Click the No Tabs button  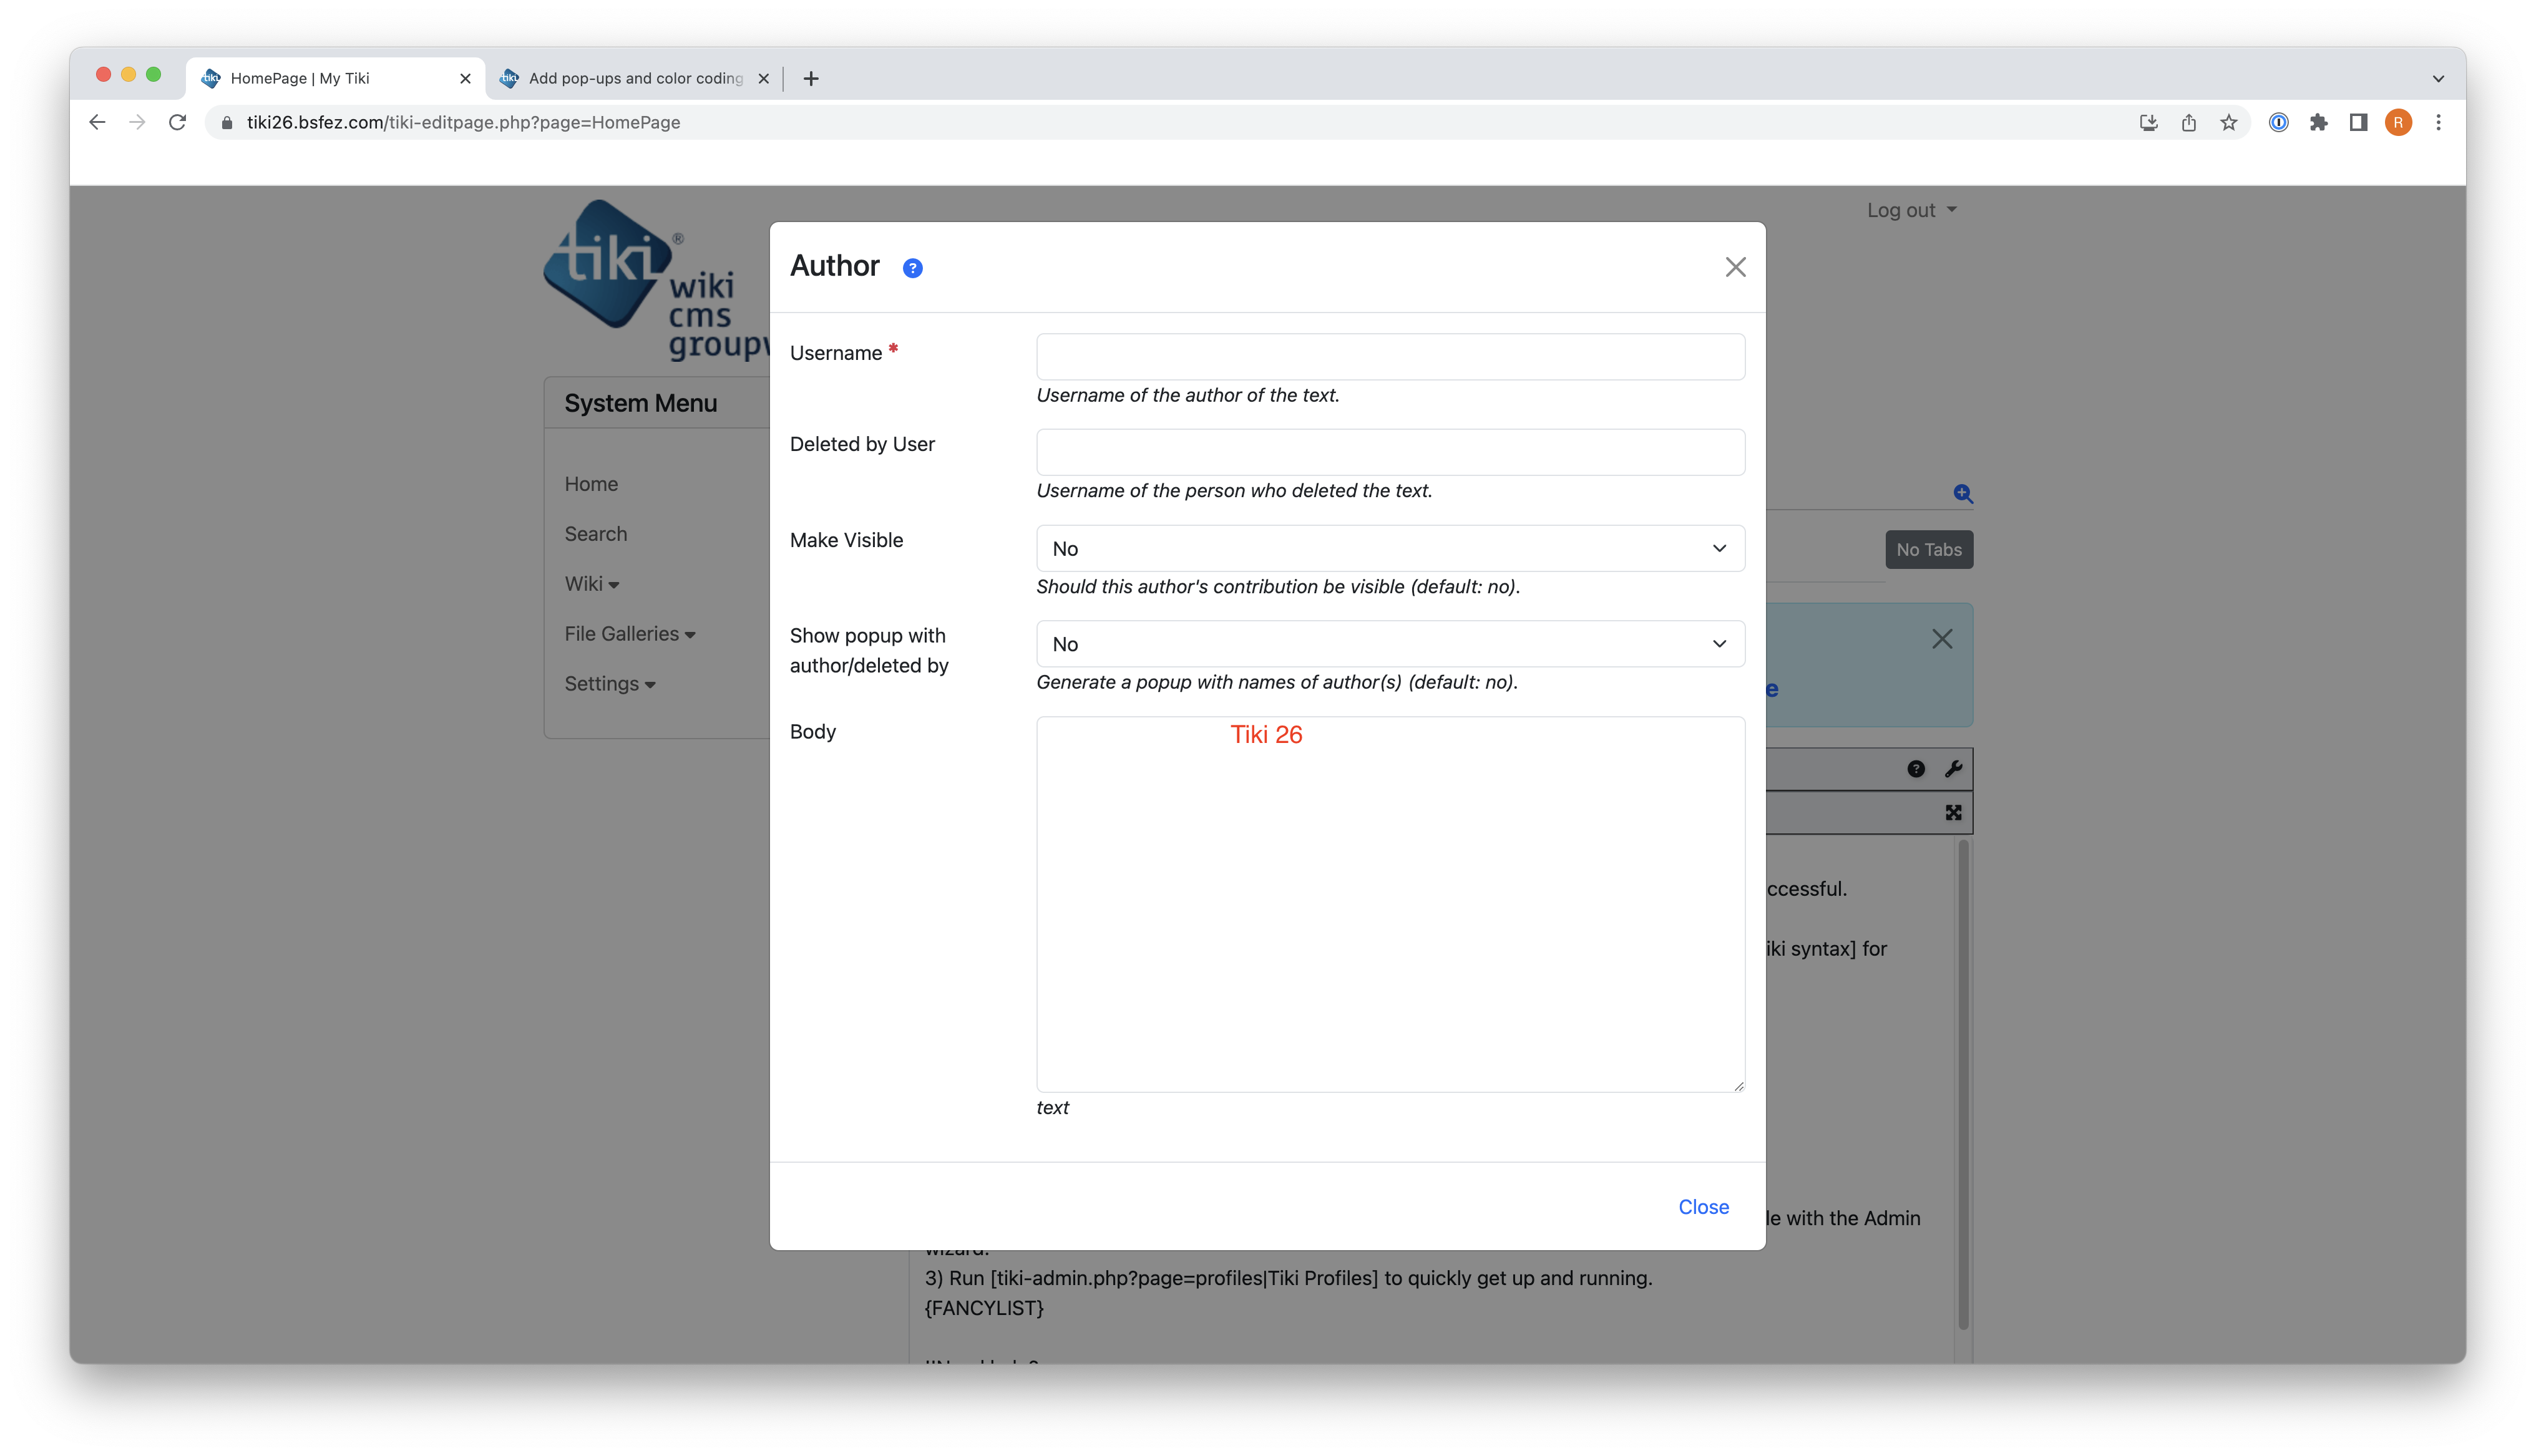[1928, 549]
